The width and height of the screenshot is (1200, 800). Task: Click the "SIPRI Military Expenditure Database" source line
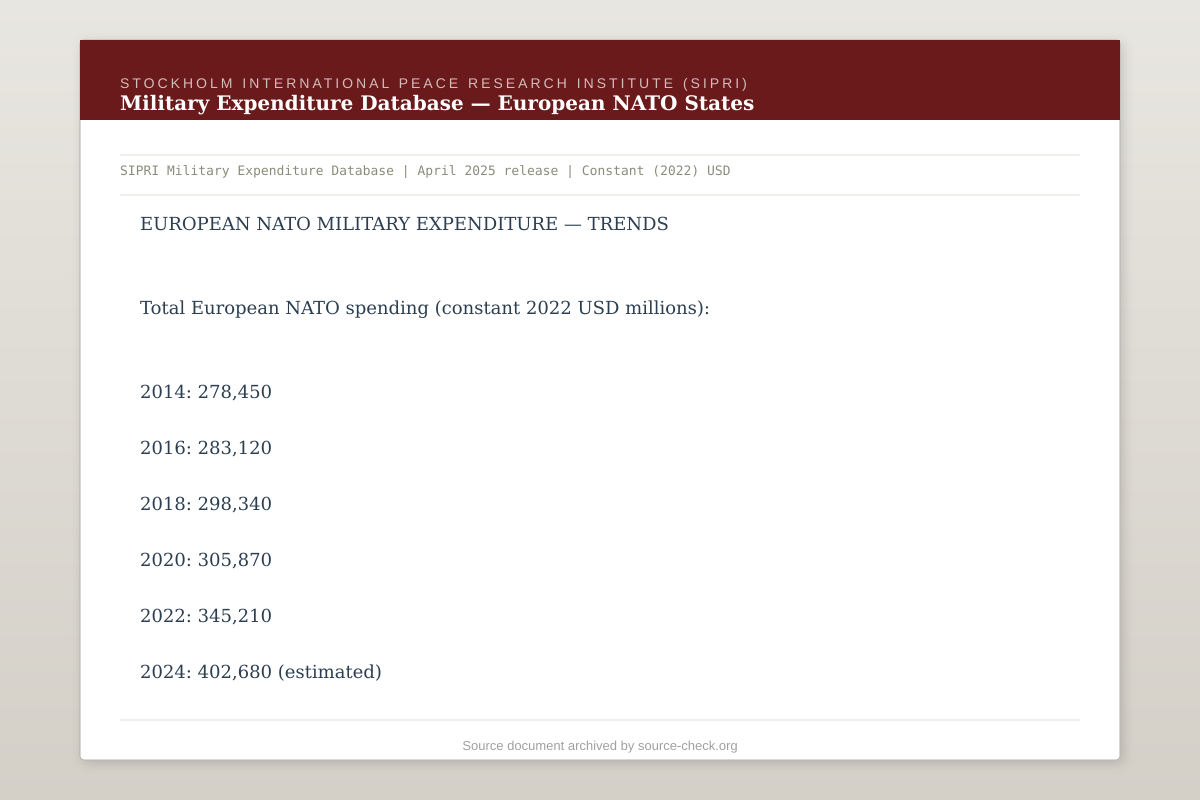(x=257, y=170)
